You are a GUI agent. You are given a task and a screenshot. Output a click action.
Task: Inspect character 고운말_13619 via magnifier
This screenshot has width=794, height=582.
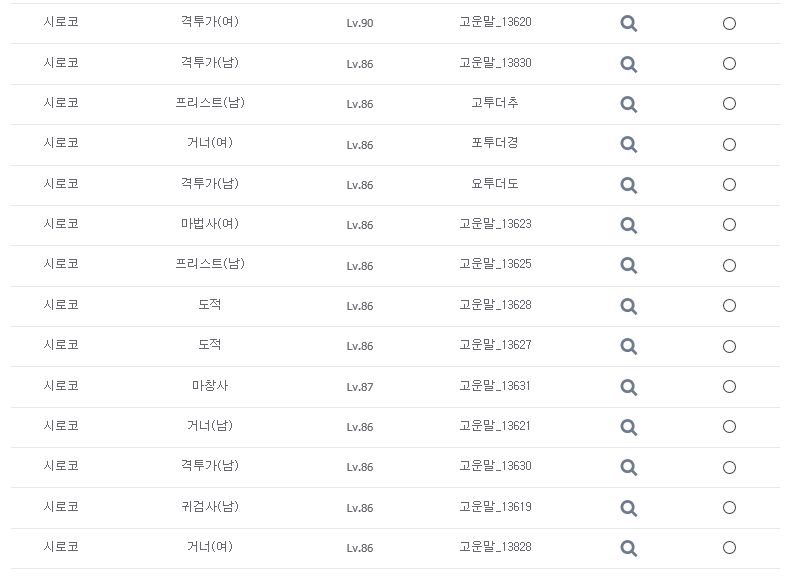coord(629,507)
